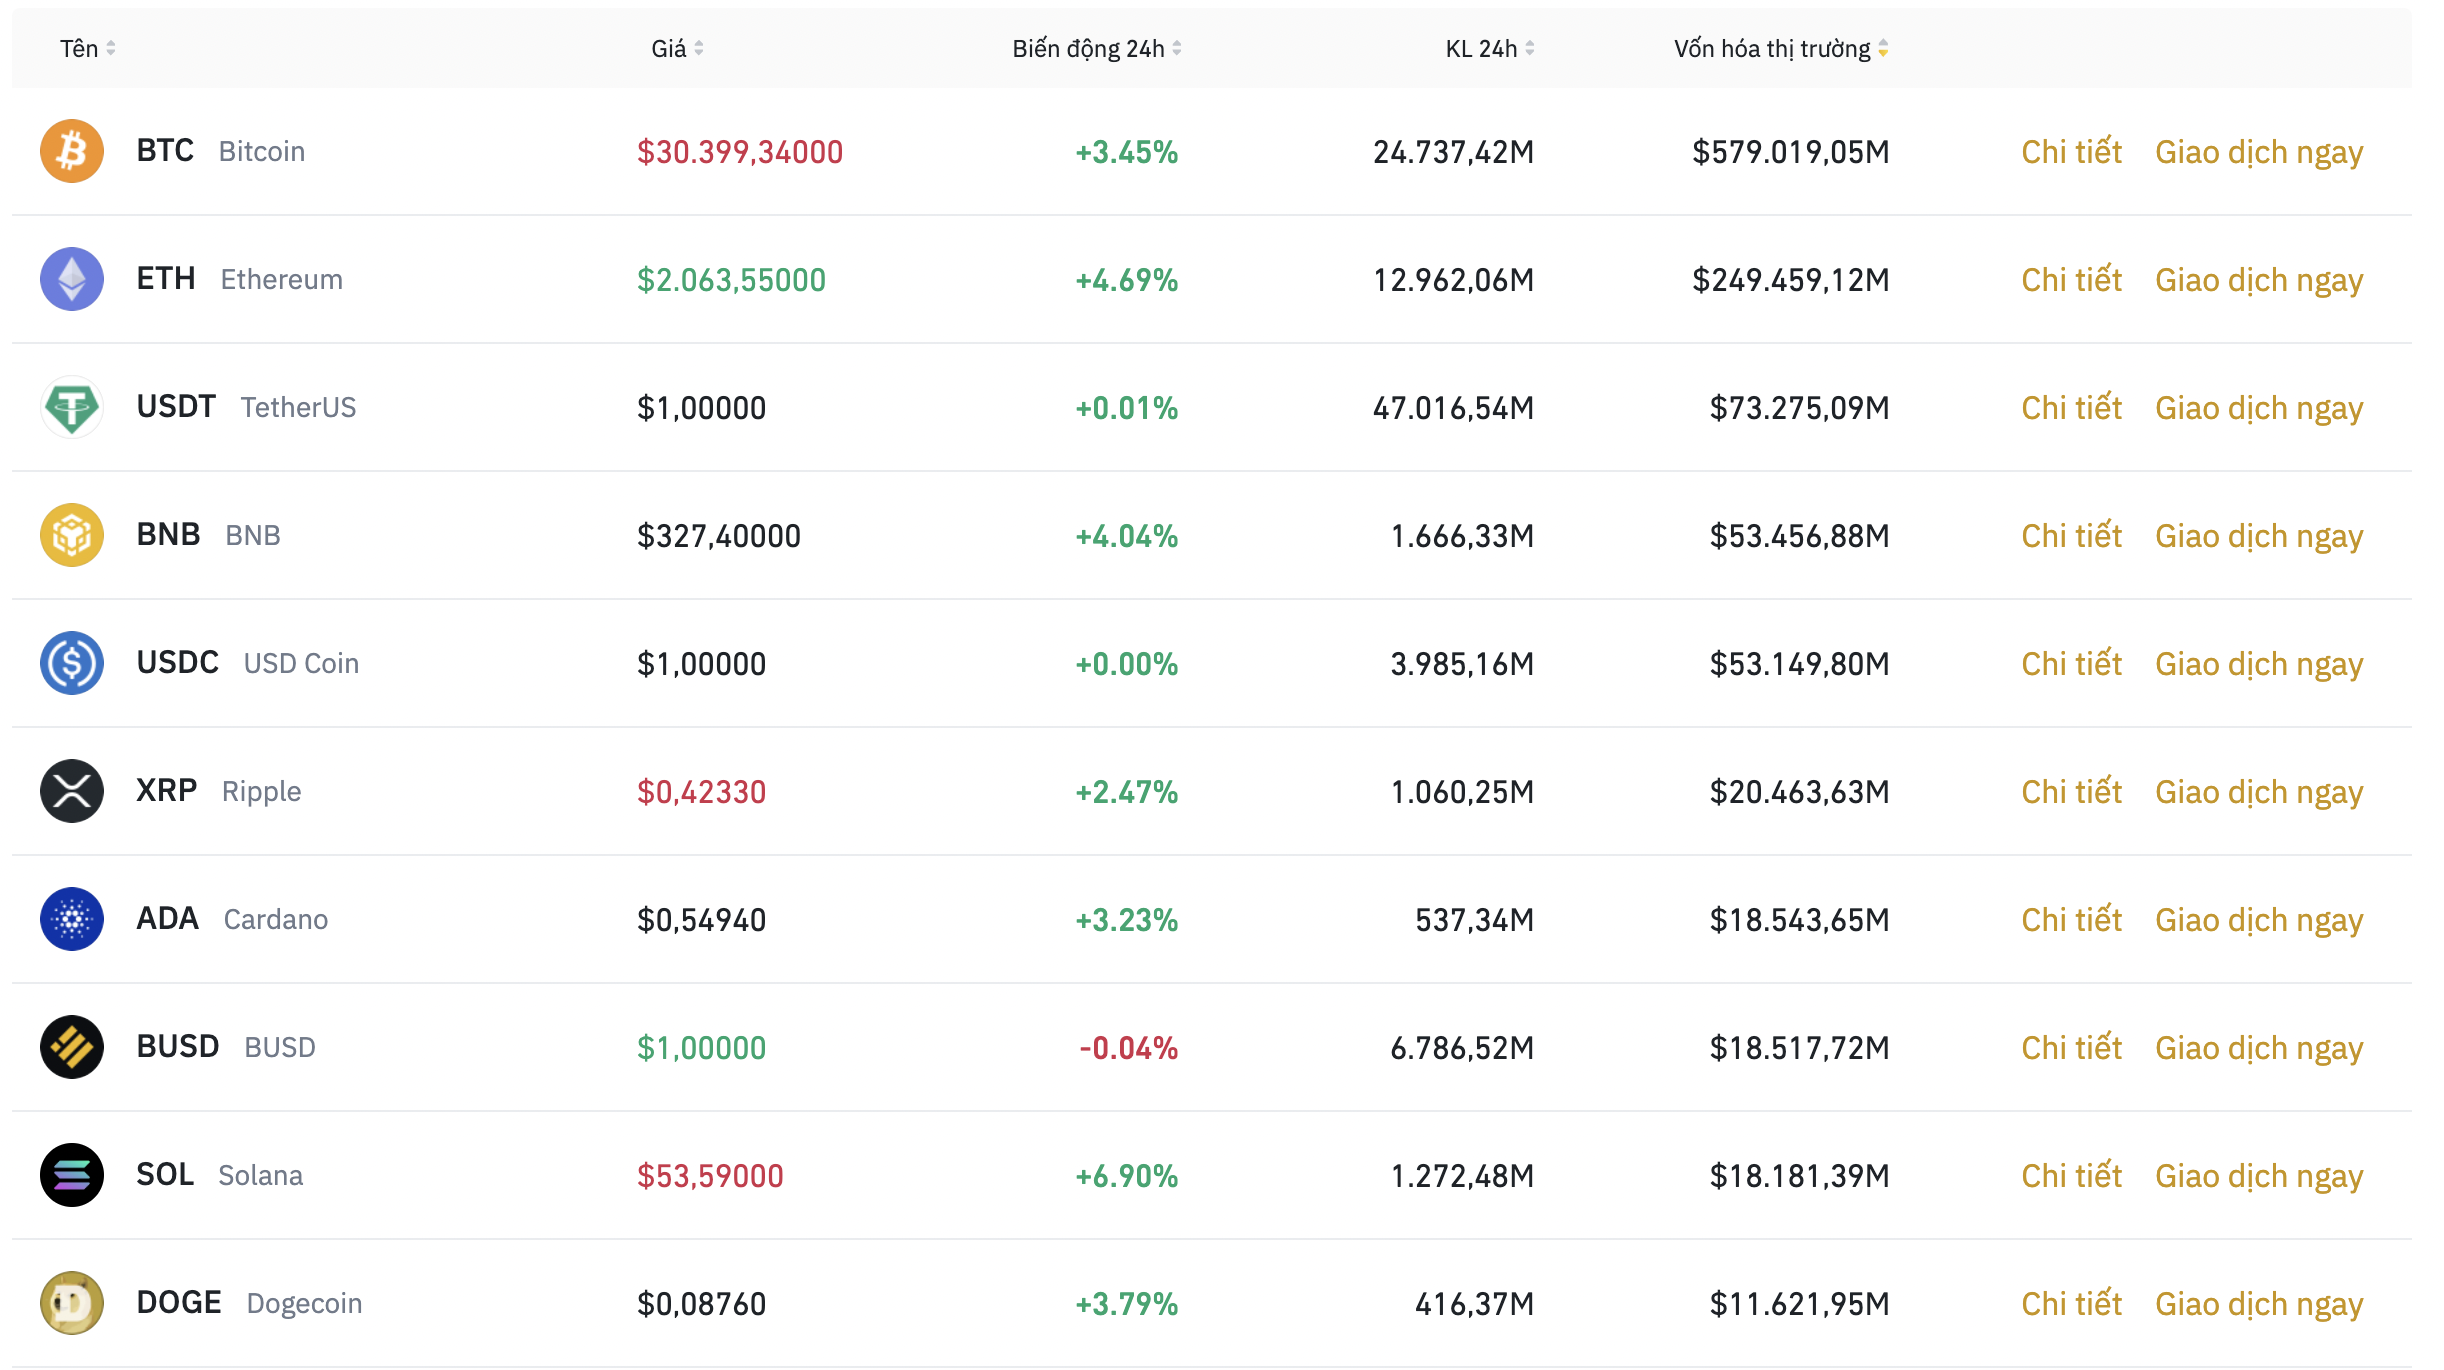Click the USD Coin logo
The width and height of the screenshot is (2444, 1370).
point(72,663)
